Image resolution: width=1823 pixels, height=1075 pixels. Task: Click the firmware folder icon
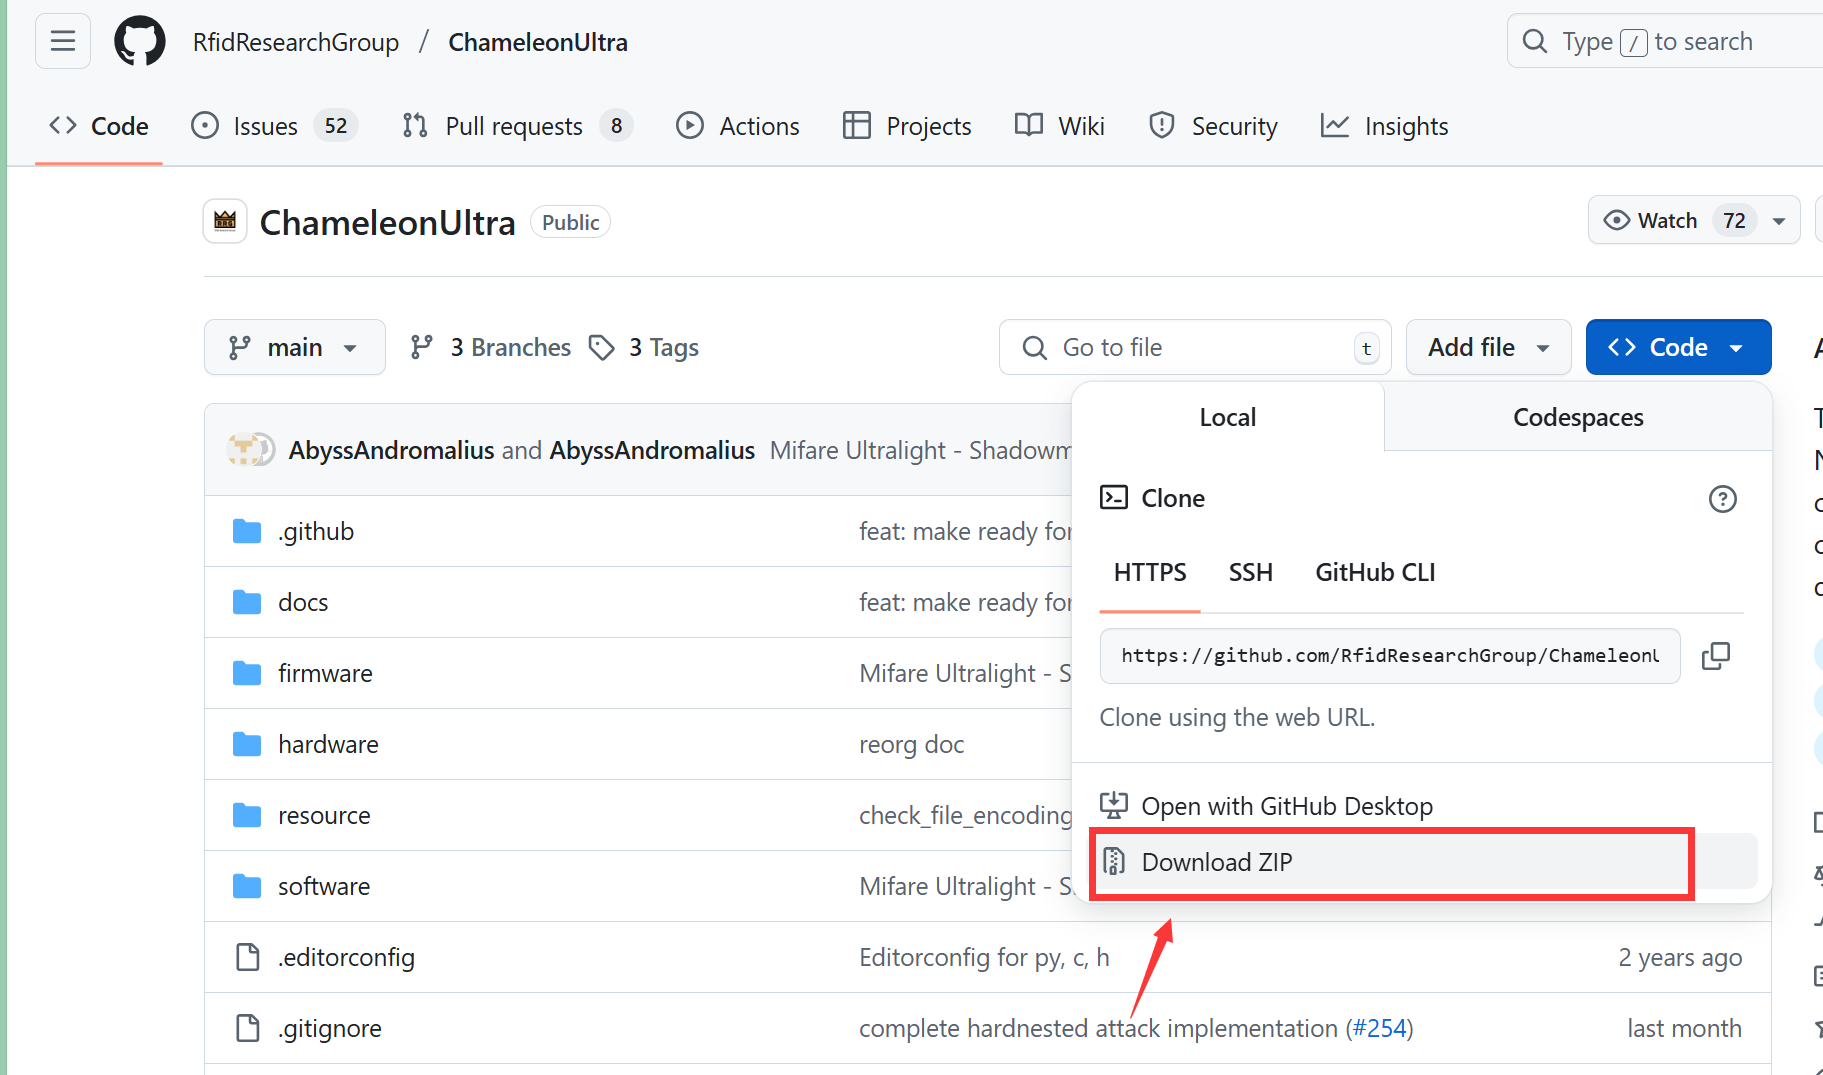click(247, 673)
